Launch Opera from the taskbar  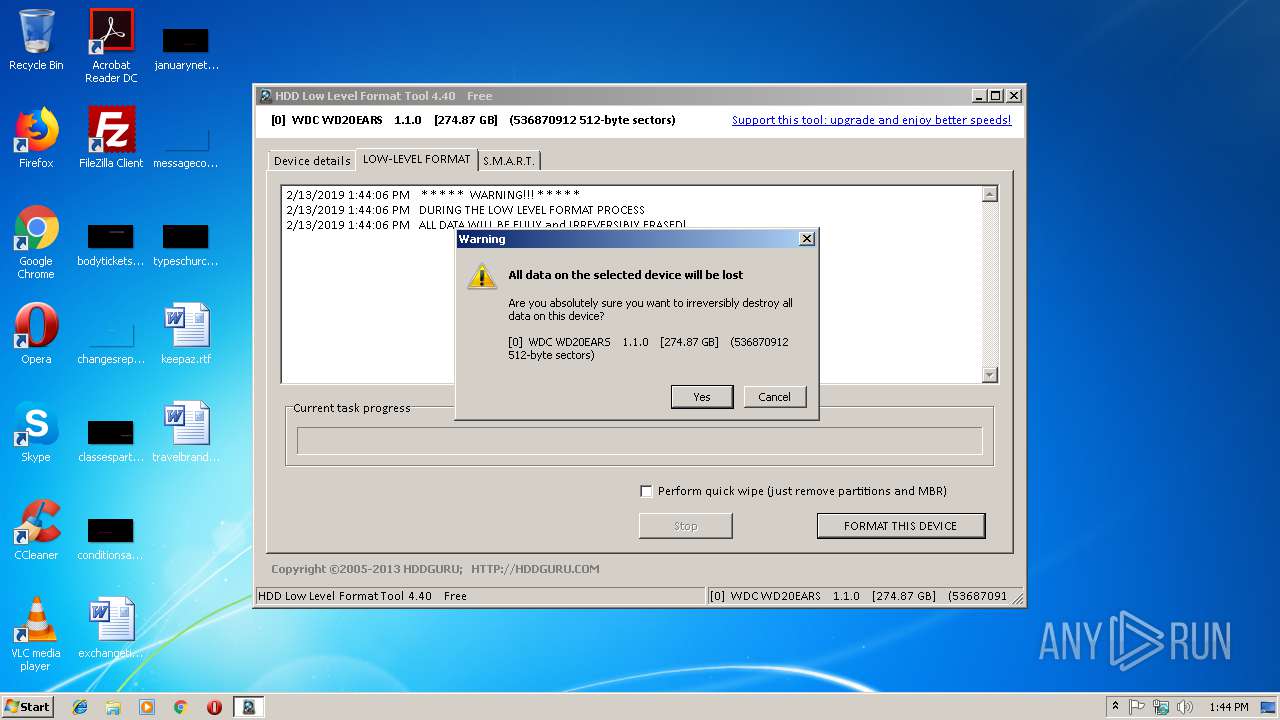pyautogui.click(x=214, y=707)
